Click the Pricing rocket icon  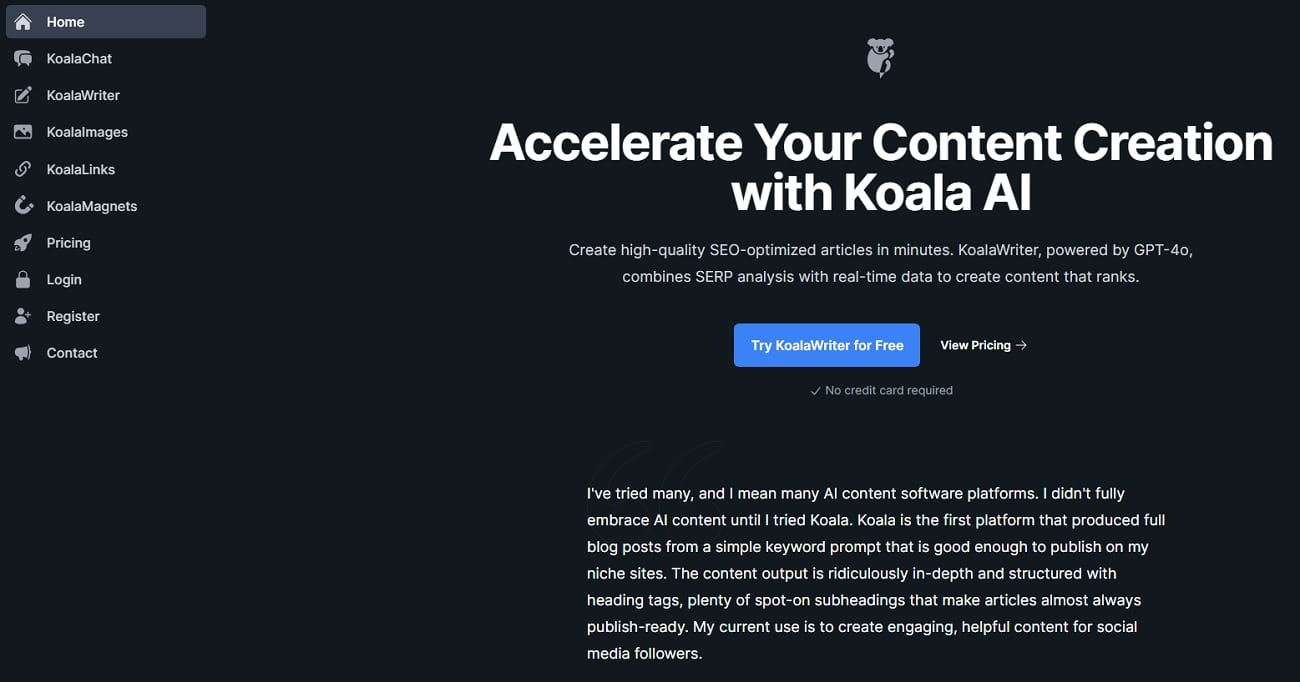[x=23, y=243]
